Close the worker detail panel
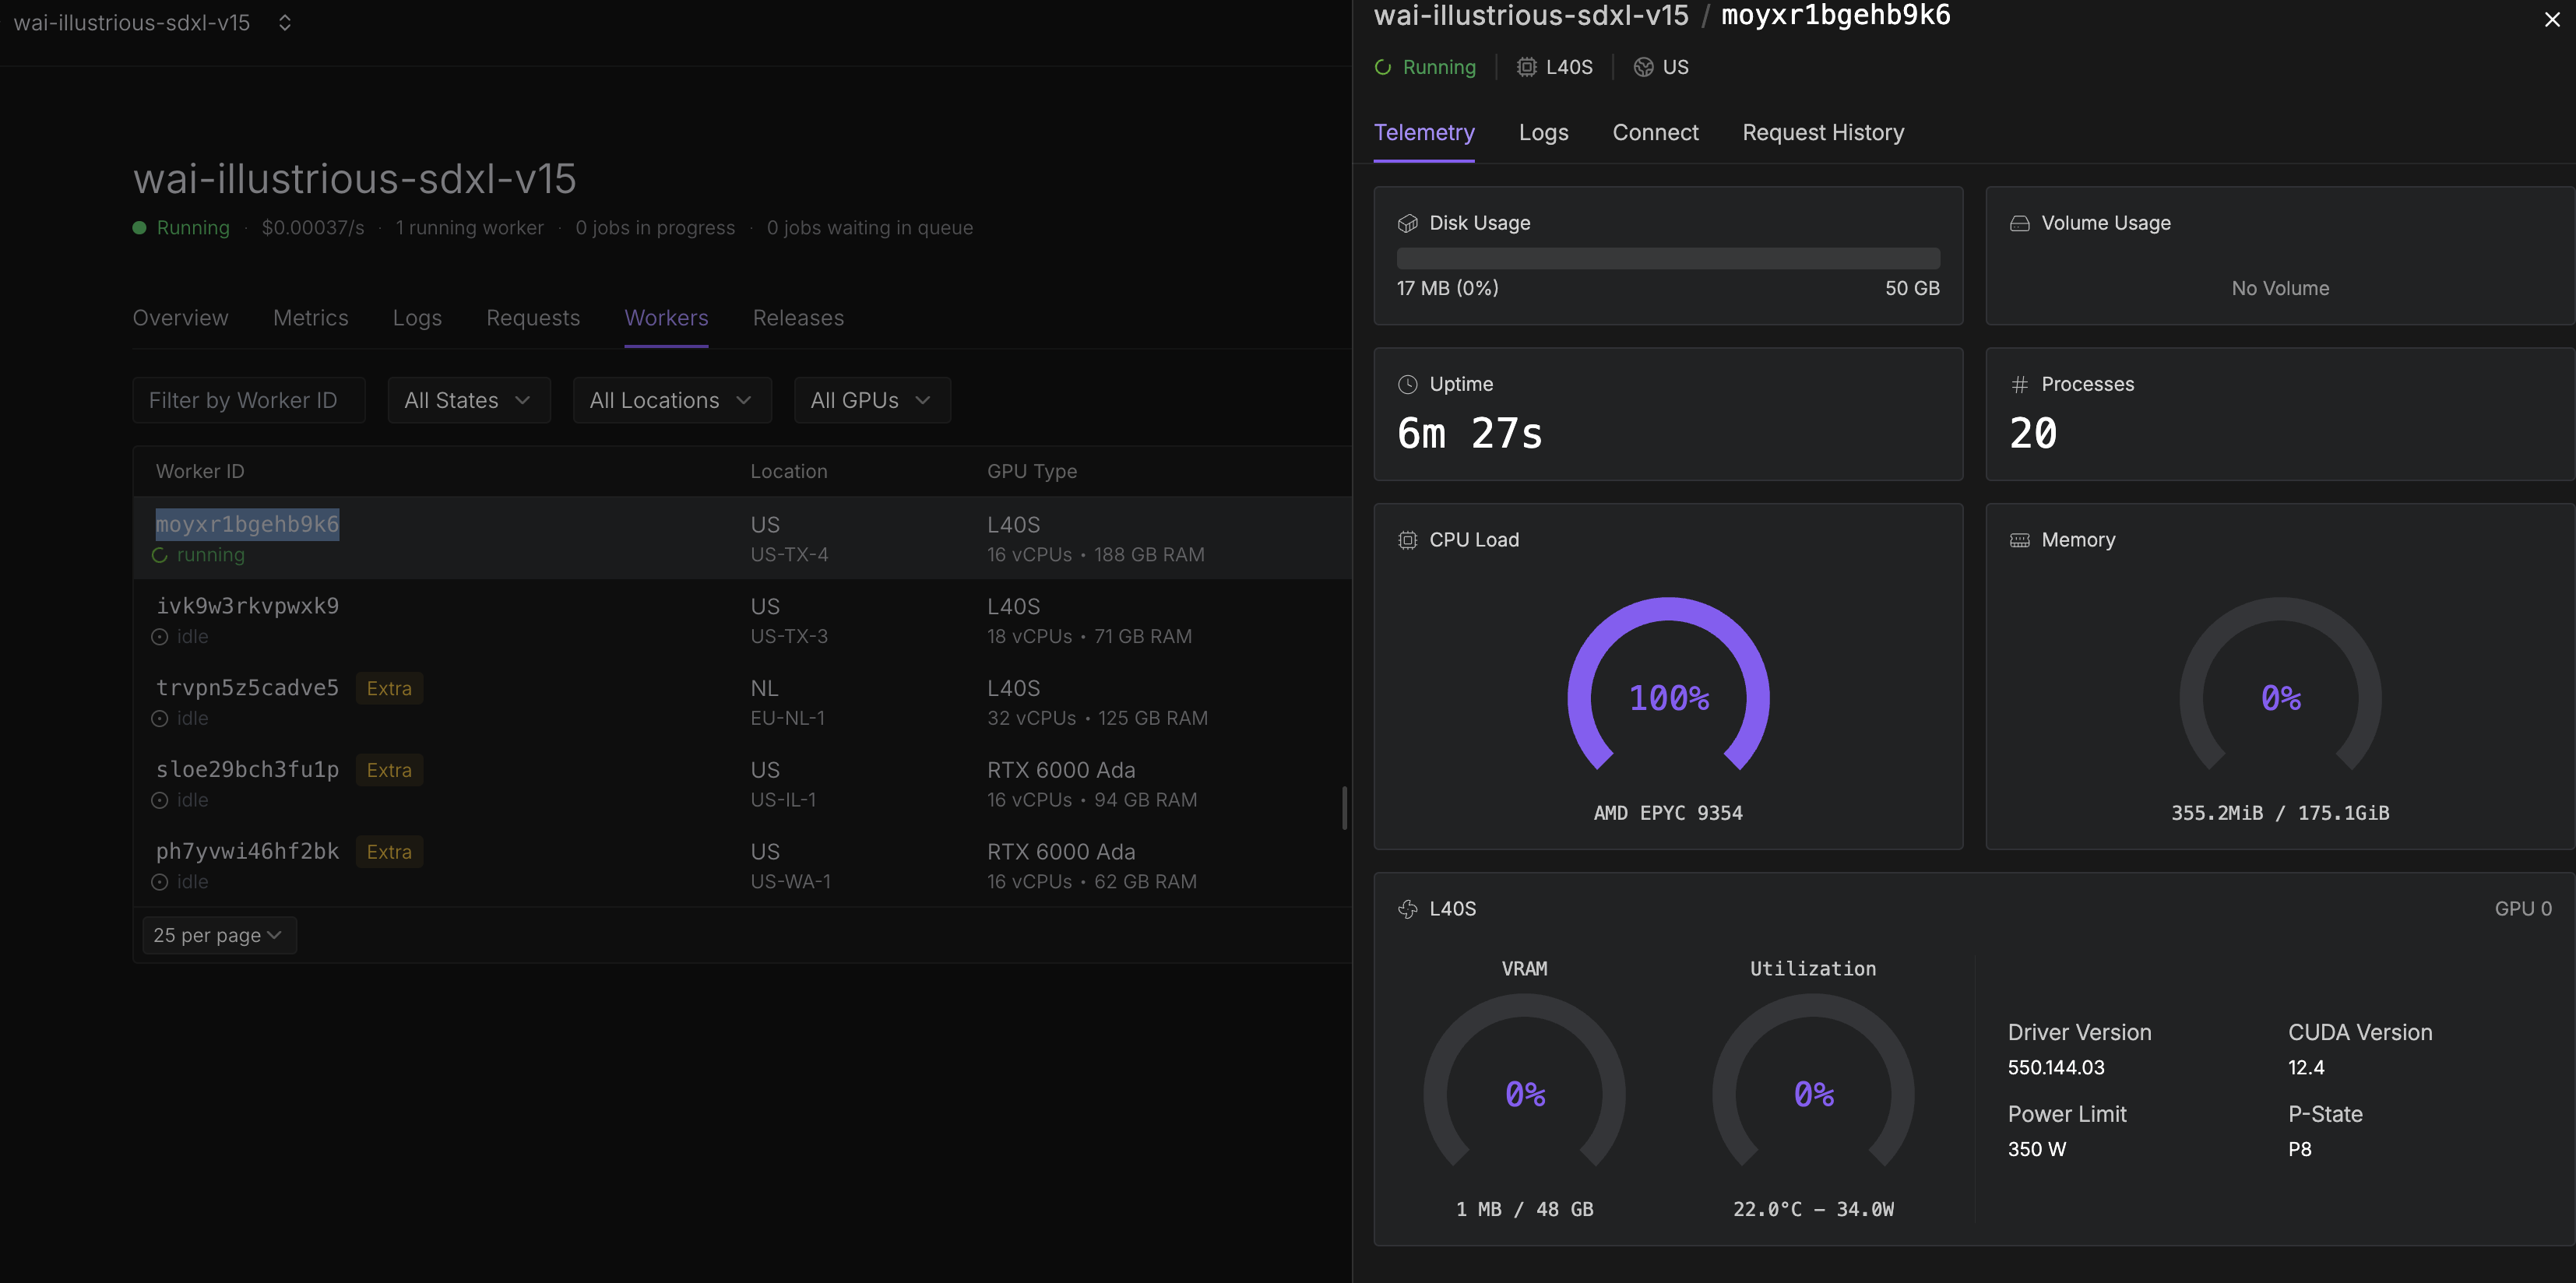2576x1283 pixels. 2551,20
